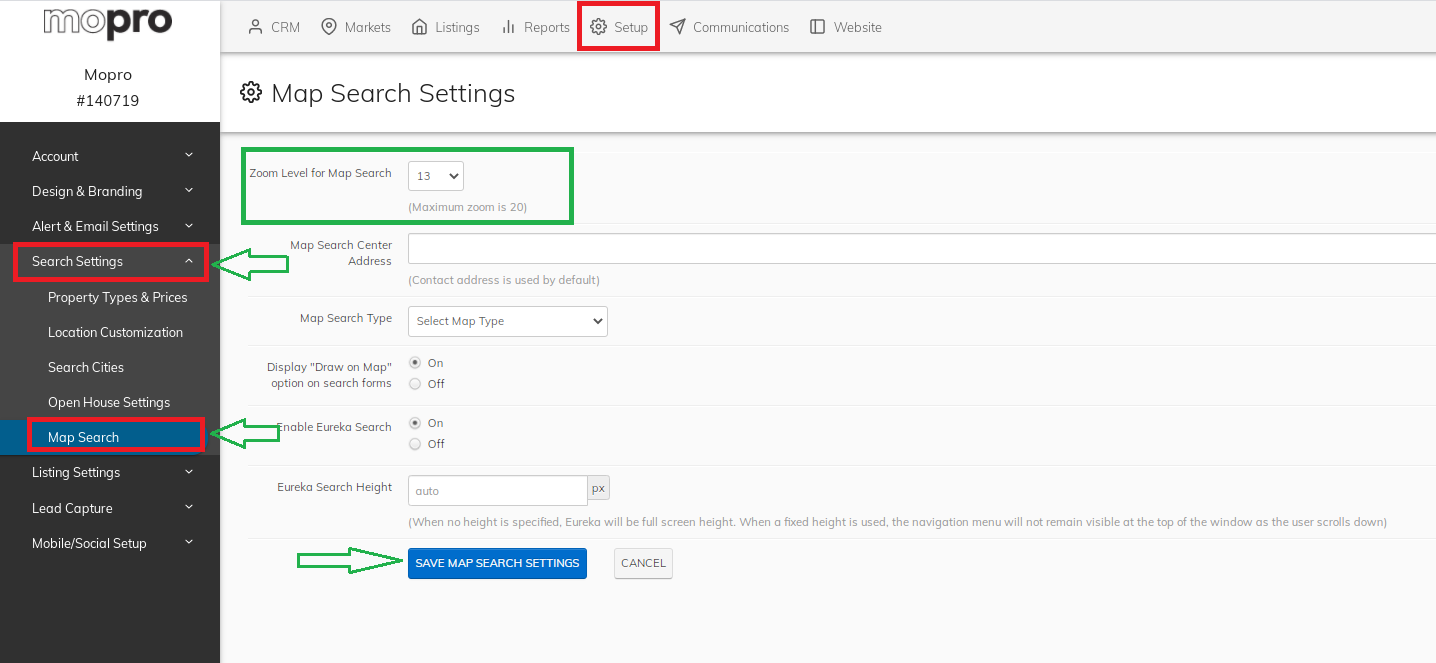
Task: Open the Reports menu
Action: pos(535,27)
